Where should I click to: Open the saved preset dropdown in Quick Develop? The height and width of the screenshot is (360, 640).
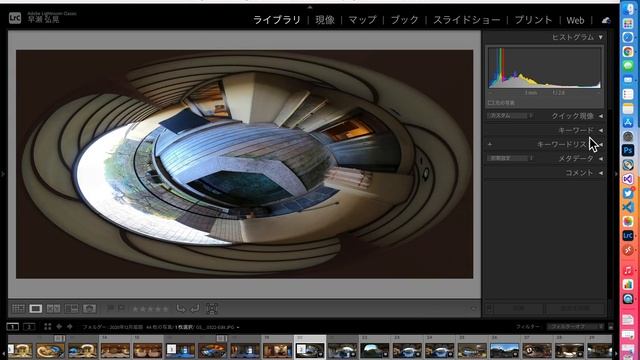[511, 116]
